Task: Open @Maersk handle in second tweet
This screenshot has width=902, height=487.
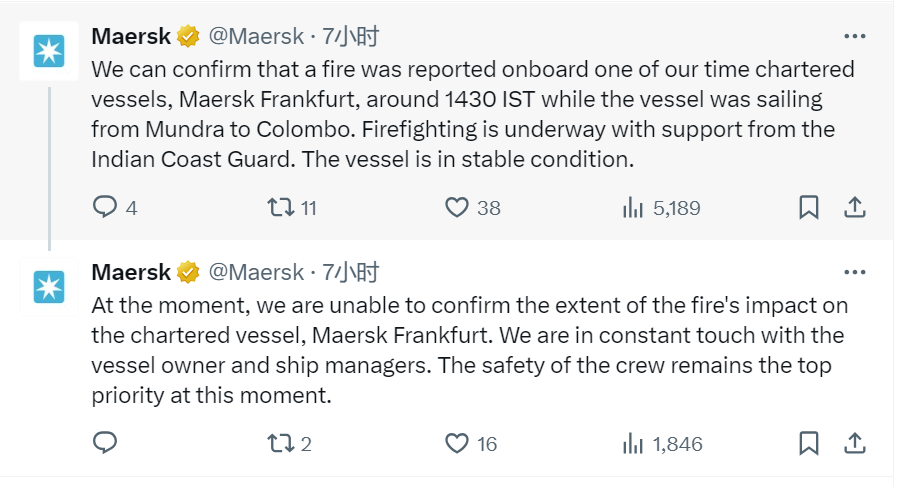Action: 255,273
